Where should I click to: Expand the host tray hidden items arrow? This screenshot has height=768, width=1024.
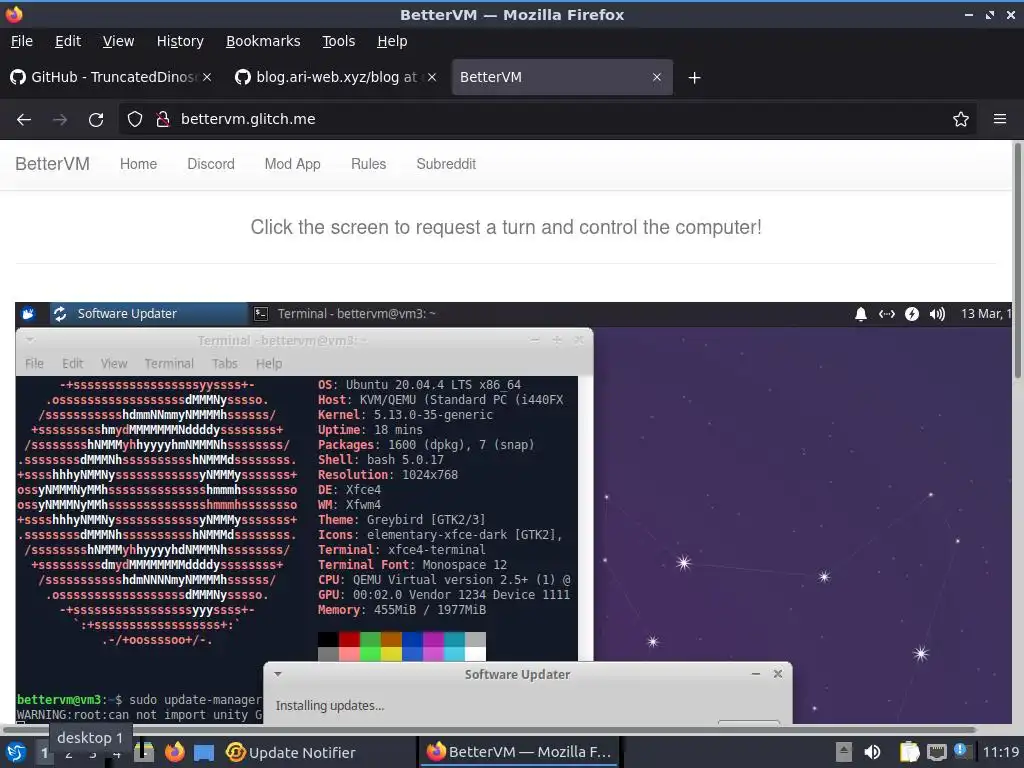844,752
